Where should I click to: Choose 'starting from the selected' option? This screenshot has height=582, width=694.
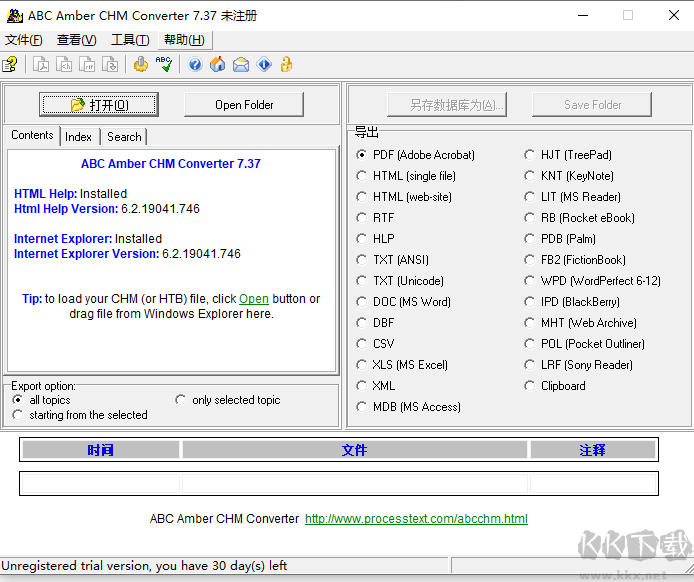tap(18, 415)
